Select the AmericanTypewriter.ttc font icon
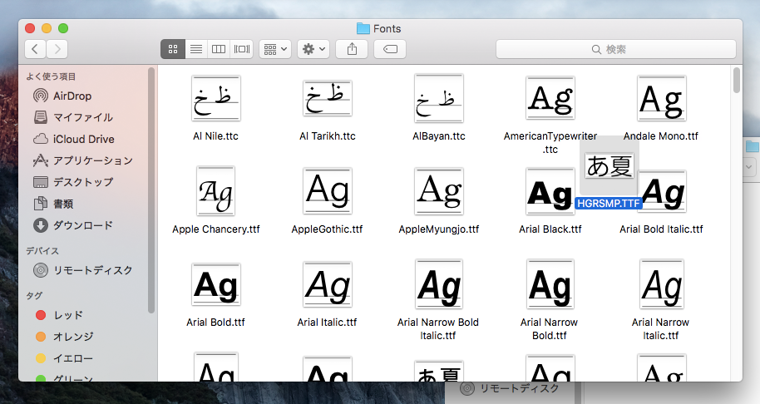760x404 pixels. pos(550,98)
